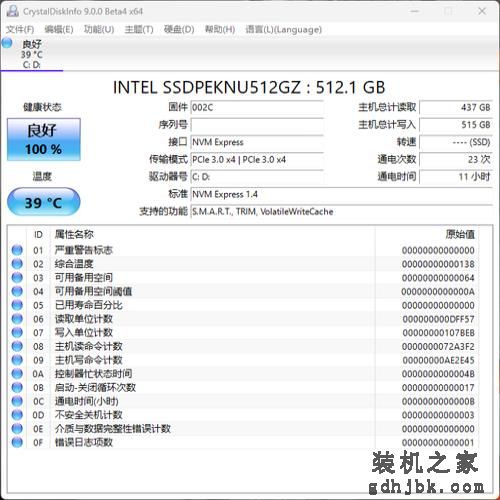Click the standard field NVM Express 1.4
The width and height of the screenshot is (500, 500).
[x=342, y=194]
